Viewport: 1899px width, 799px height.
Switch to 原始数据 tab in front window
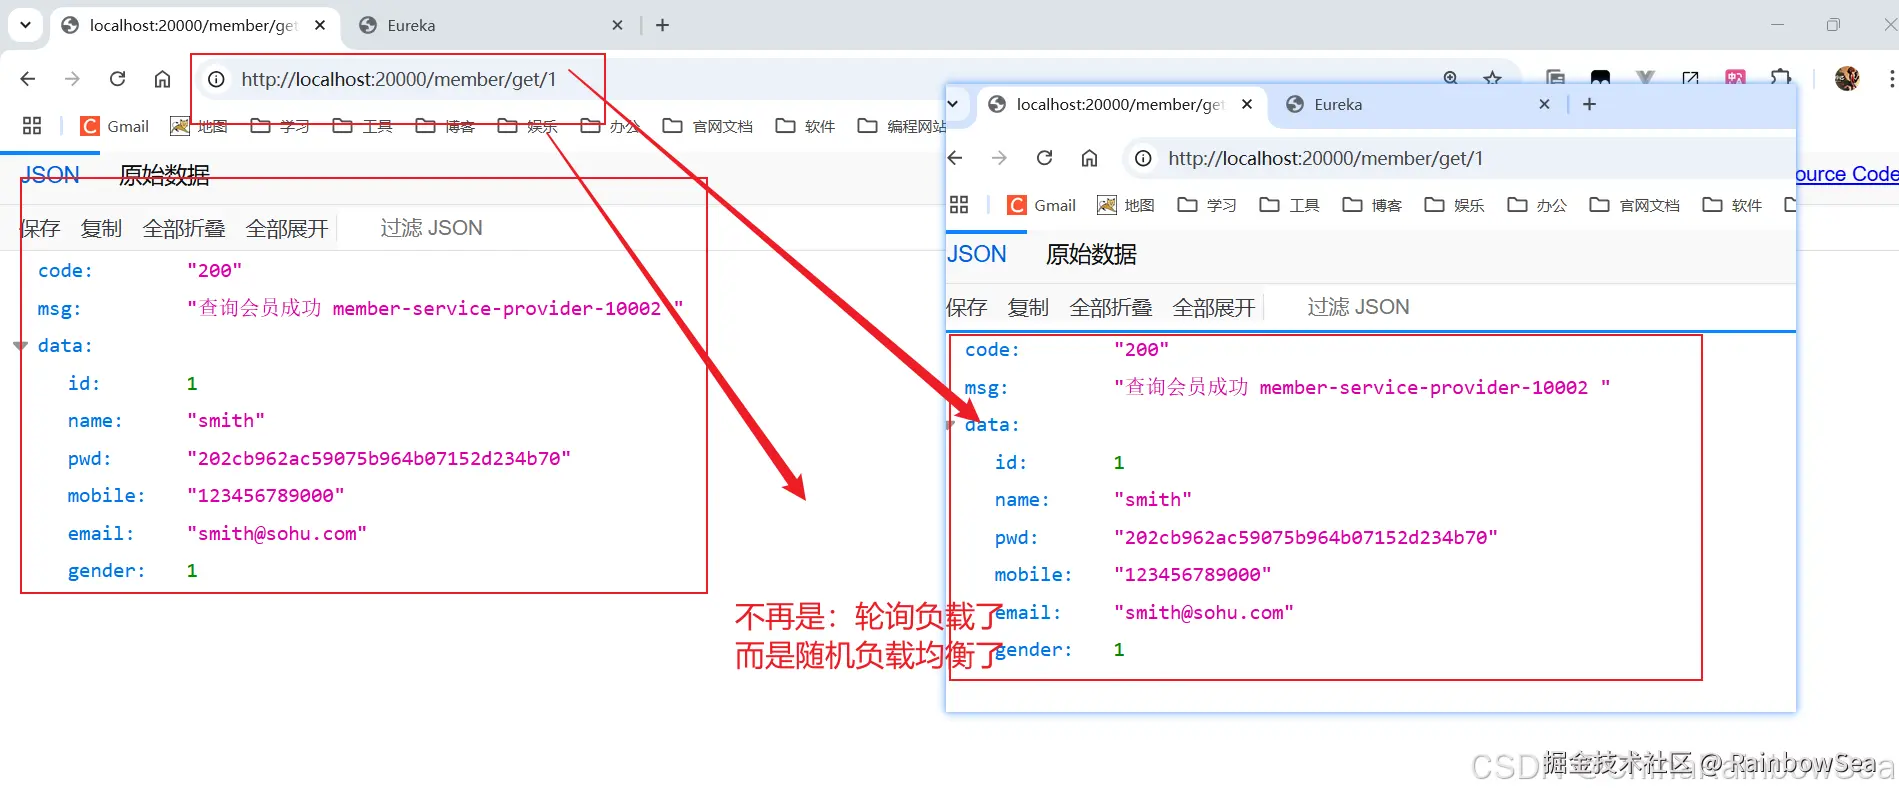1092,254
